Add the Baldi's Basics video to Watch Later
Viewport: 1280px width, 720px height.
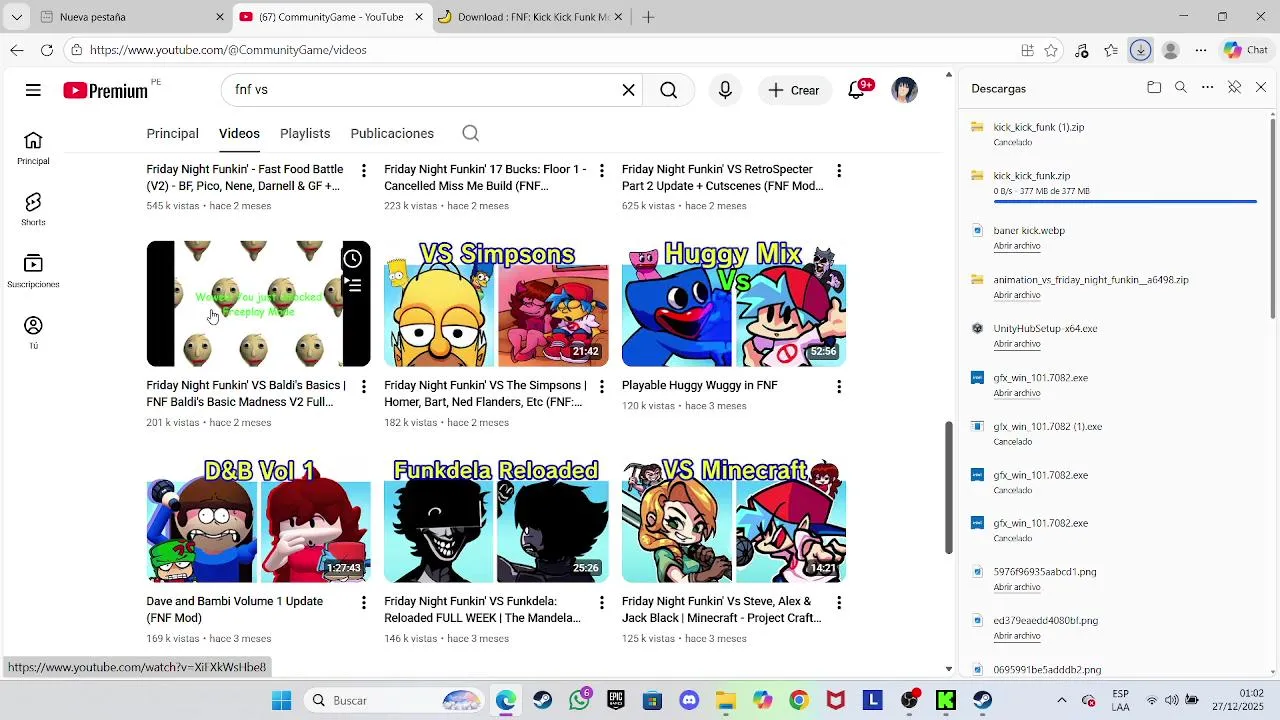tap(353, 260)
